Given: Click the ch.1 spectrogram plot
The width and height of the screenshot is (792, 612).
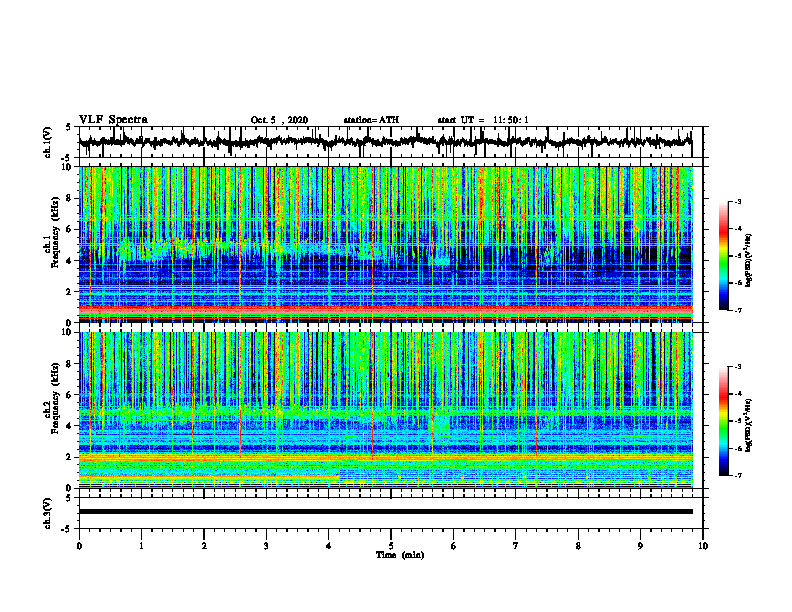Looking at the screenshot, I should pyautogui.click(x=386, y=244).
